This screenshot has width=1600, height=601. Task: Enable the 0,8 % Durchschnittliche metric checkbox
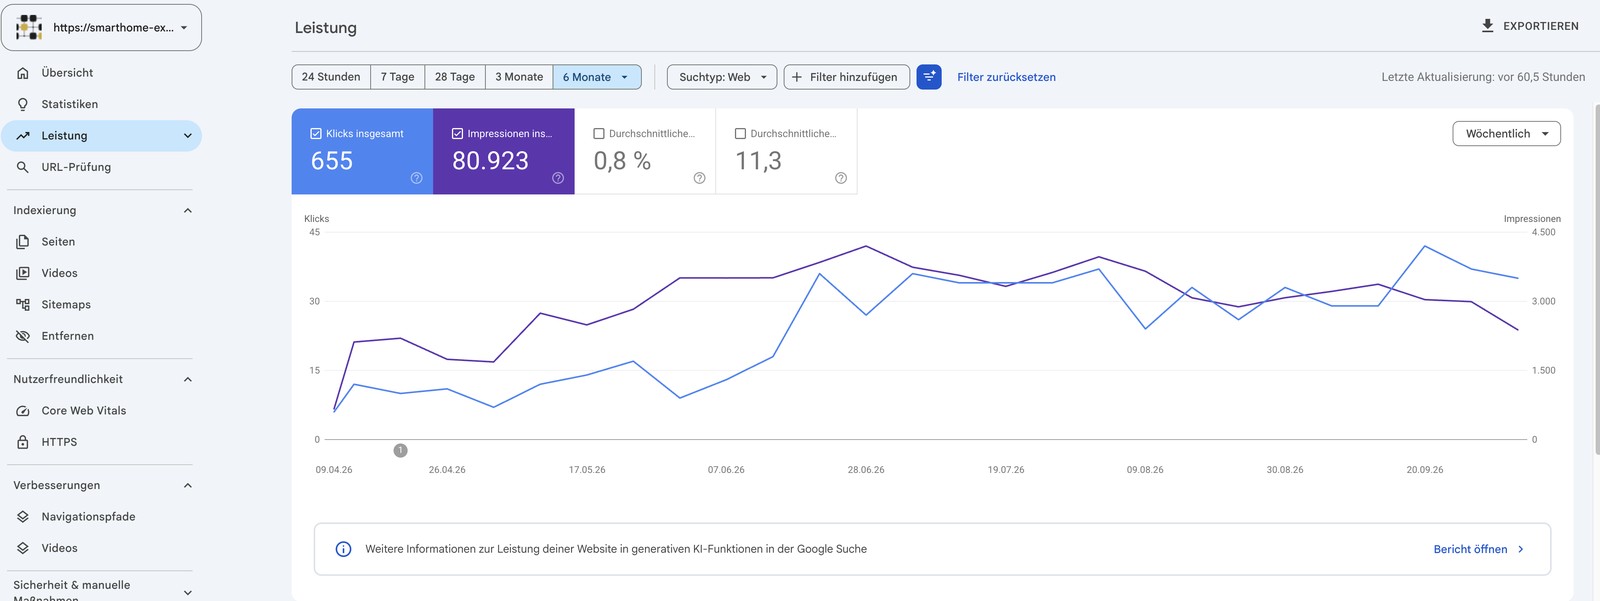pos(599,133)
